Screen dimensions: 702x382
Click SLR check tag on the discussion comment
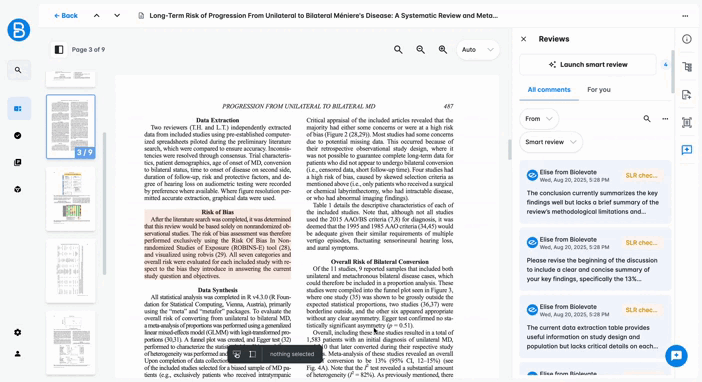pyautogui.click(x=642, y=243)
